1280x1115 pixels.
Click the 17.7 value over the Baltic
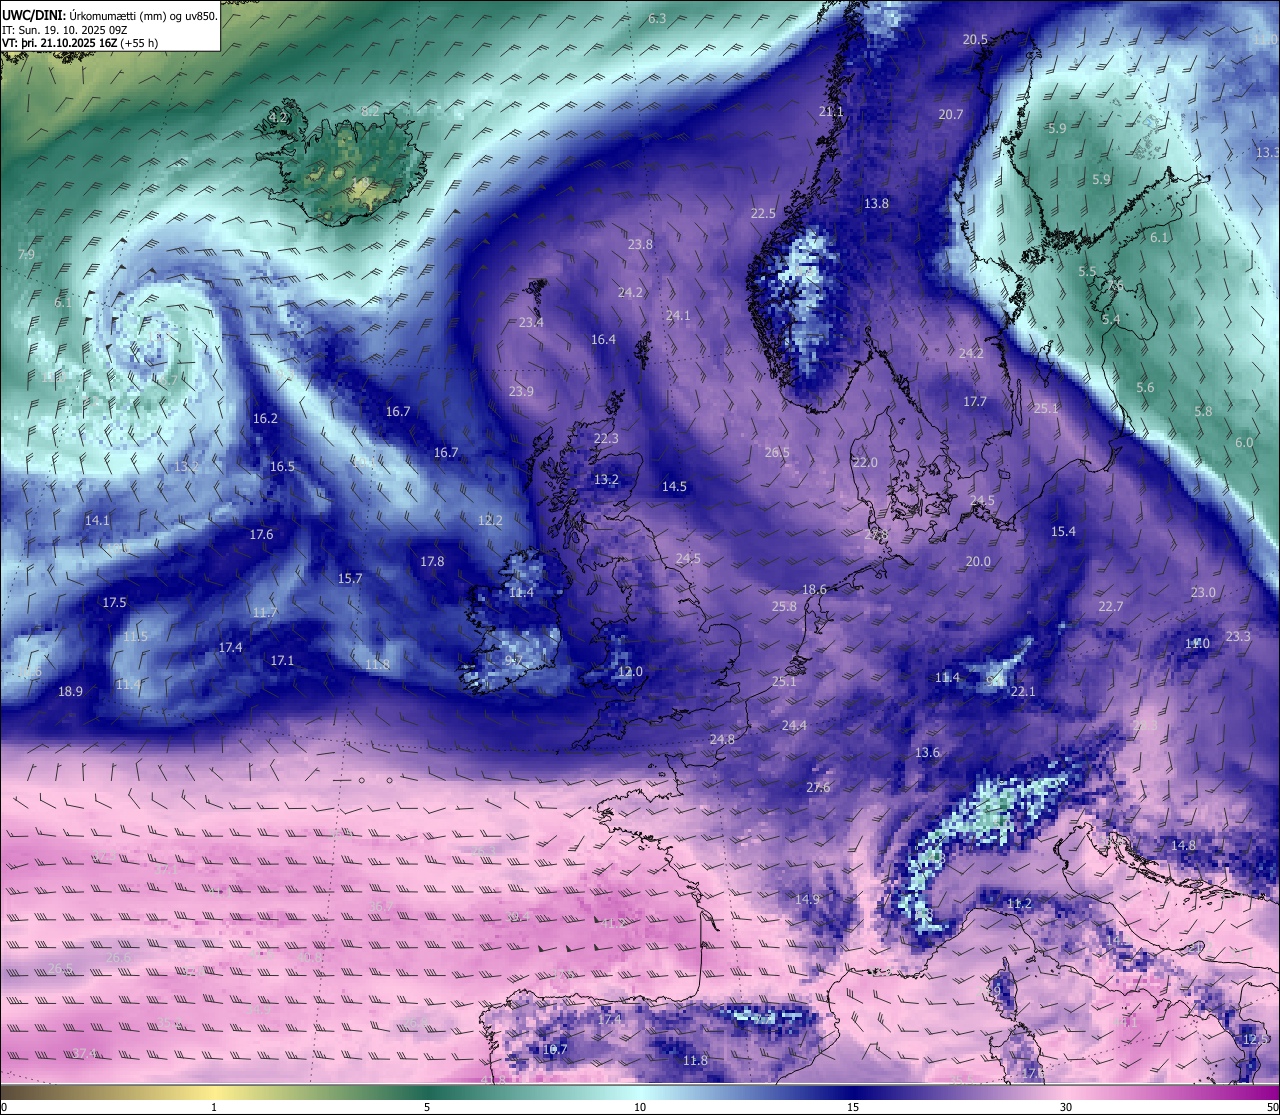tap(975, 401)
